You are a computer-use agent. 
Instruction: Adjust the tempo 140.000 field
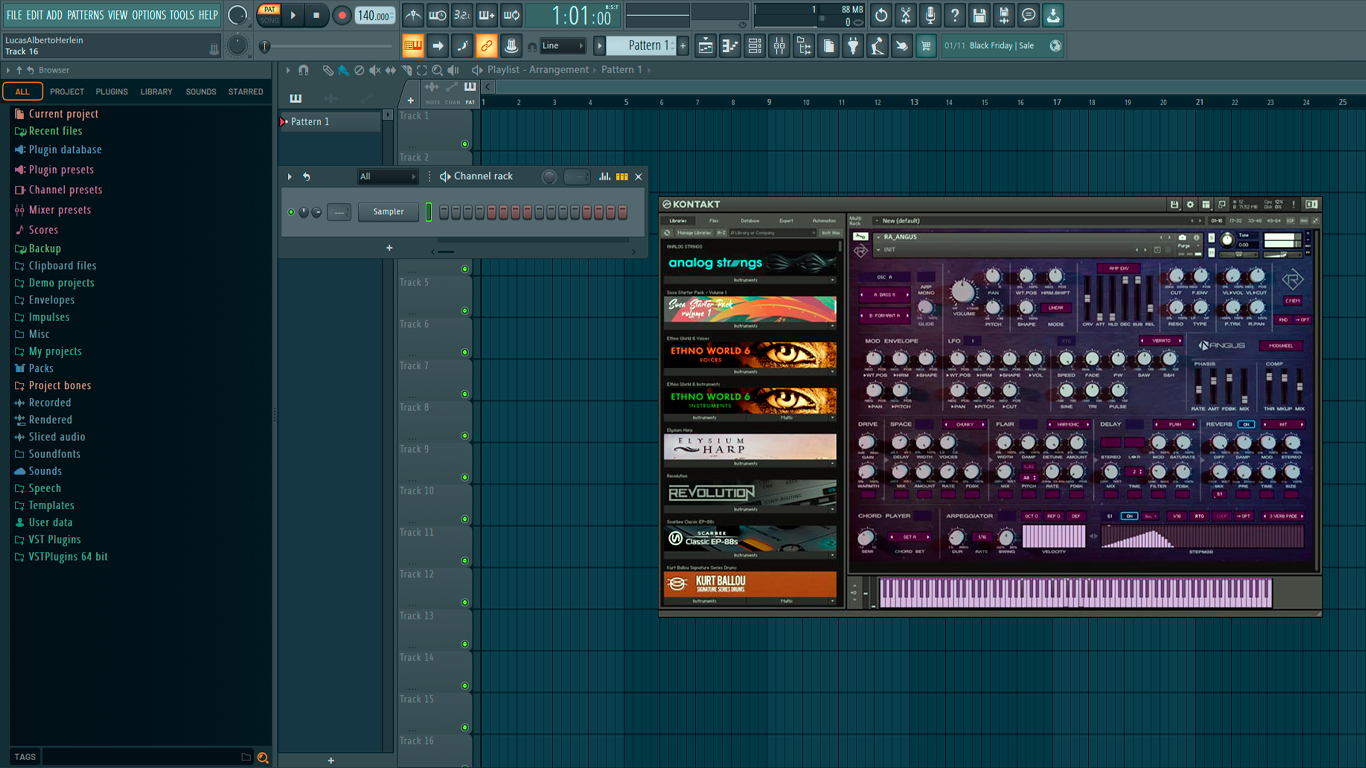(374, 16)
